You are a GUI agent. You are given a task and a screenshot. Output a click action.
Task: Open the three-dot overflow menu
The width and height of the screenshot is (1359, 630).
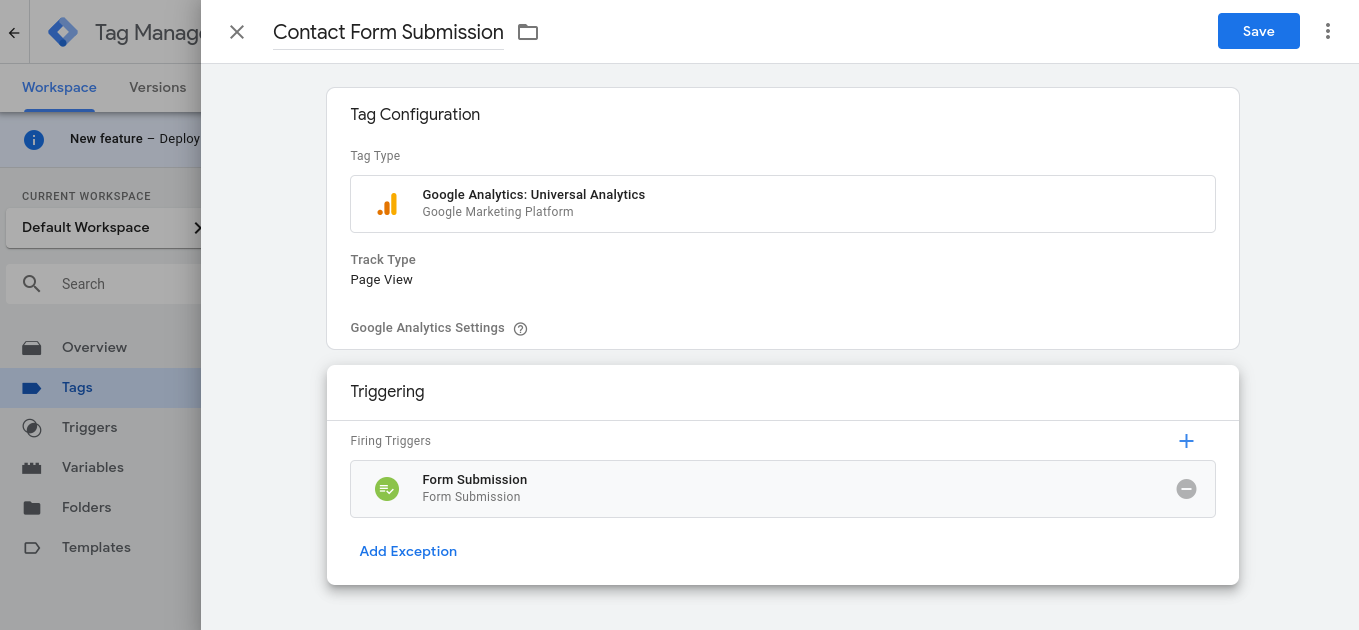[x=1327, y=31]
